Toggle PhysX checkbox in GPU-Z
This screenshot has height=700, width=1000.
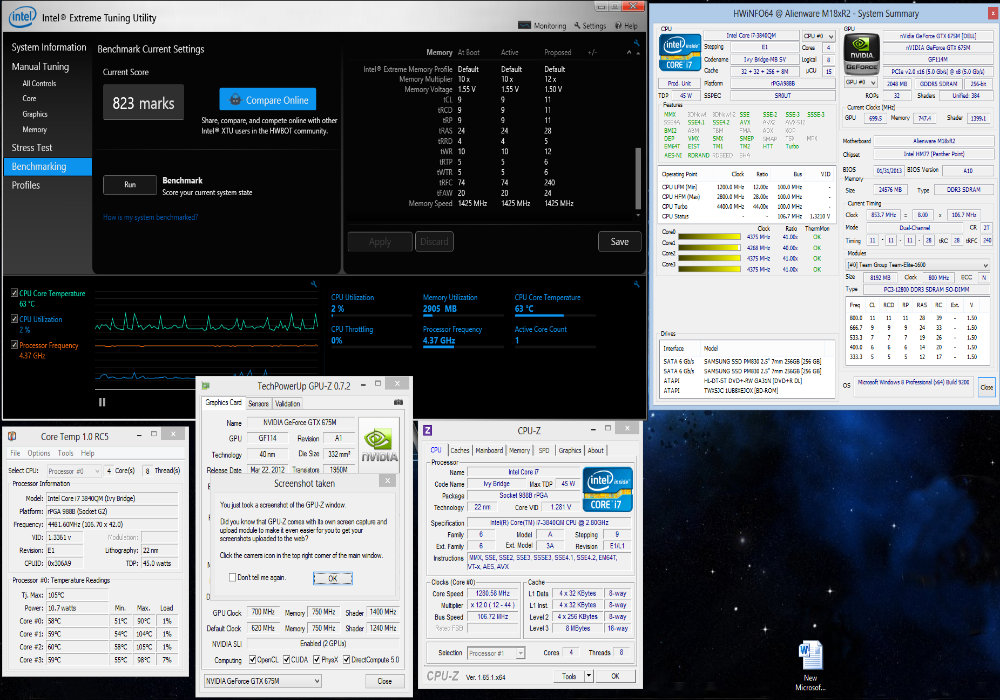coord(316,659)
